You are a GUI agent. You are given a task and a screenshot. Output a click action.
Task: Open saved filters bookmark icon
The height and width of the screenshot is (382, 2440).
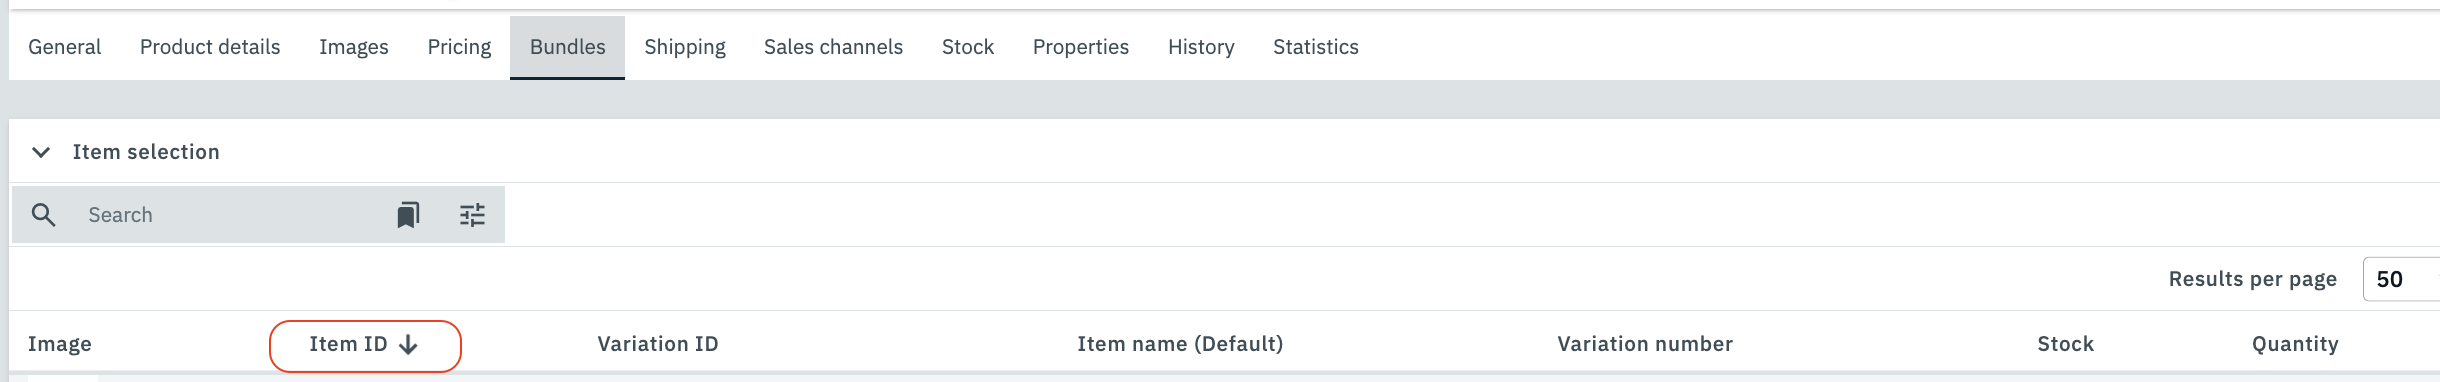pos(408,215)
